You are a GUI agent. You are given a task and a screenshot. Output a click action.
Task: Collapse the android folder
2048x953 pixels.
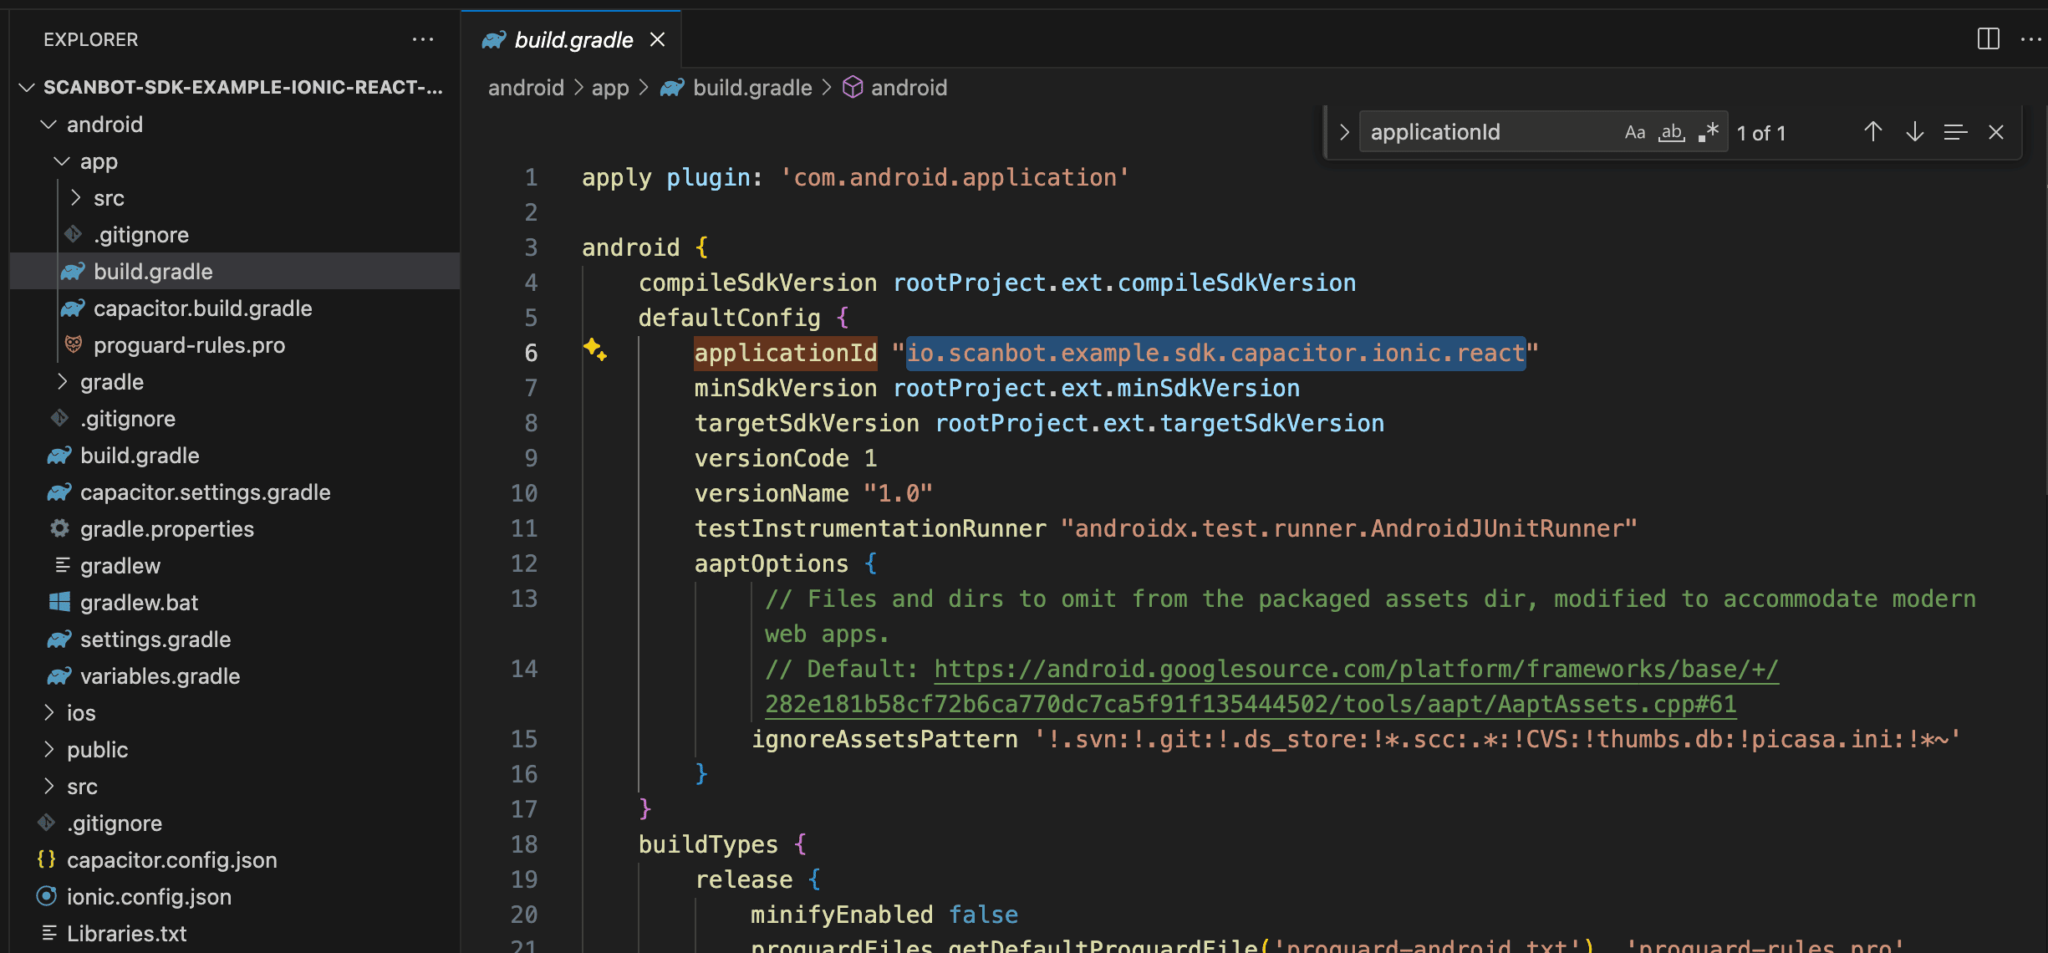(48, 123)
